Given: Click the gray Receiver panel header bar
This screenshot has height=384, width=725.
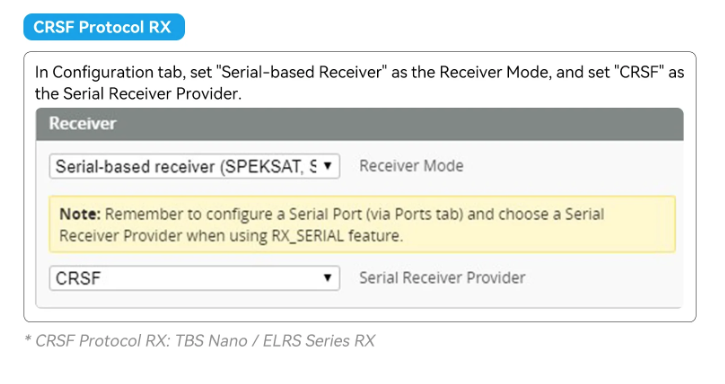Looking at the screenshot, I should 360,124.
